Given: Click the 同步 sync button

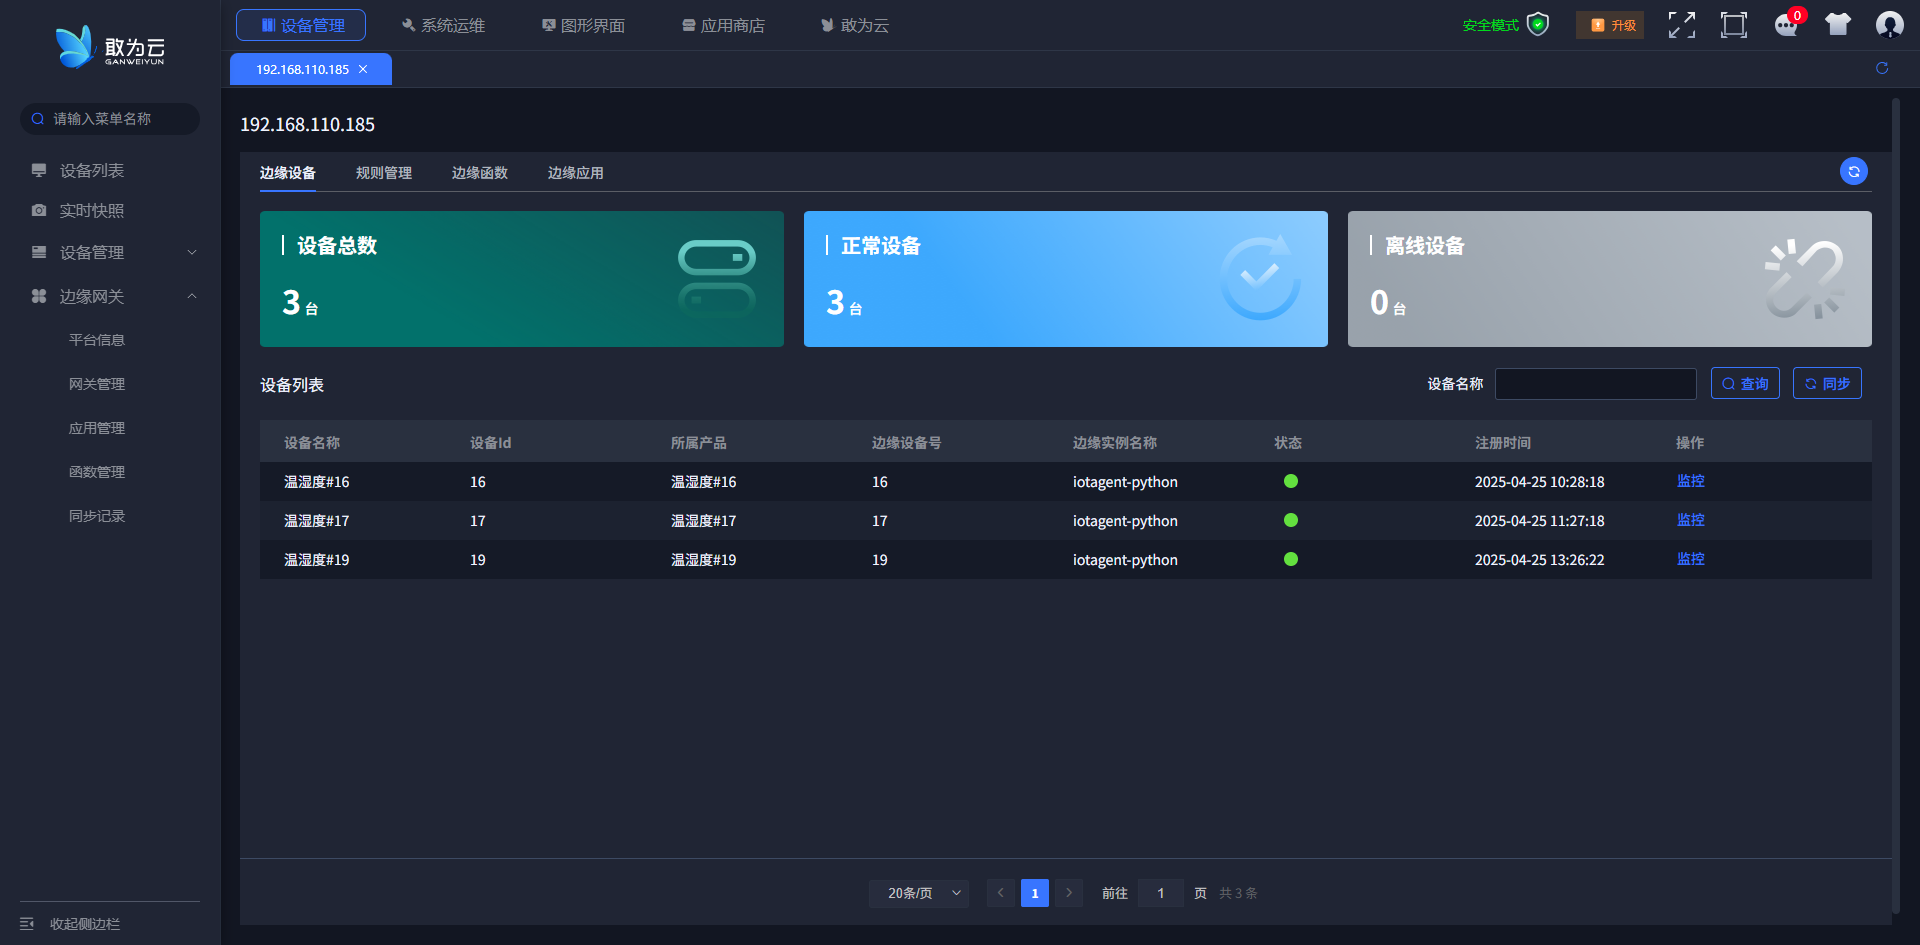Looking at the screenshot, I should coord(1826,384).
